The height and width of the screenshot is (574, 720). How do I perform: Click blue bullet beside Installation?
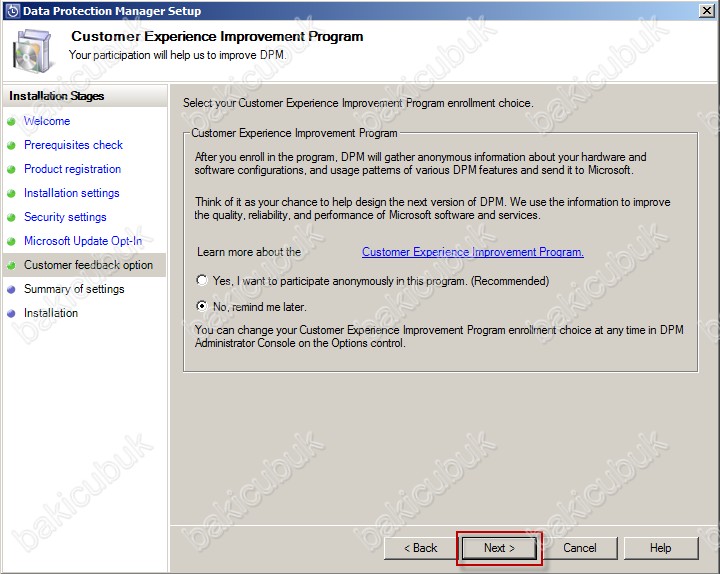click(x=11, y=314)
